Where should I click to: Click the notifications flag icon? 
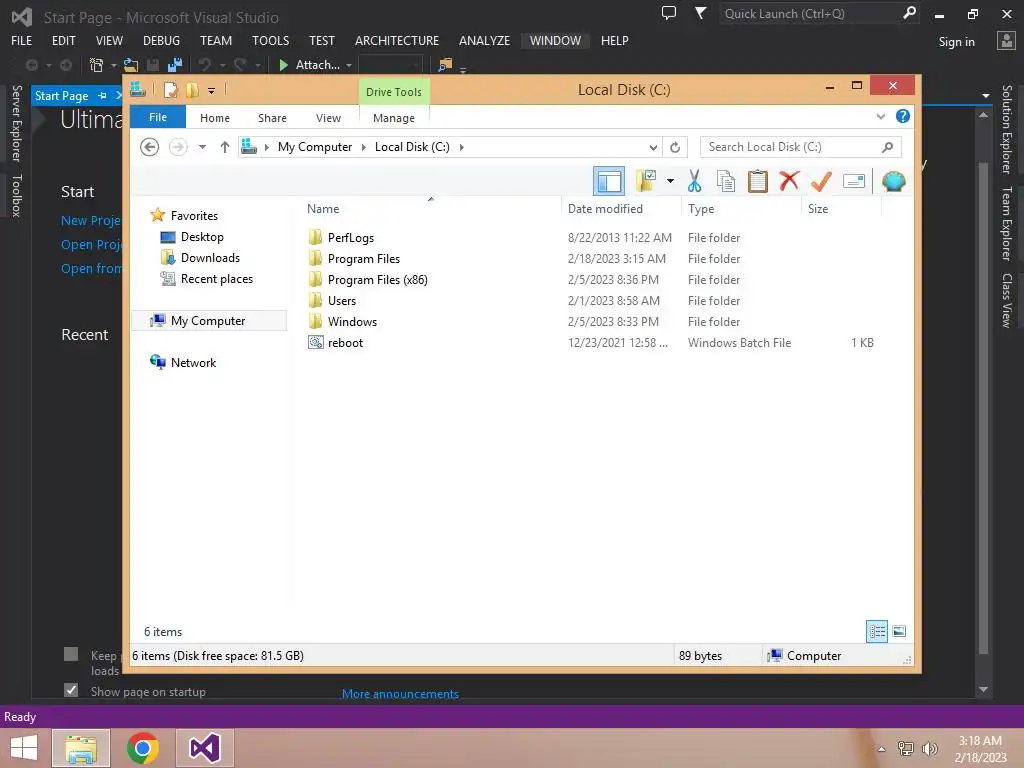click(x=700, y=13)
